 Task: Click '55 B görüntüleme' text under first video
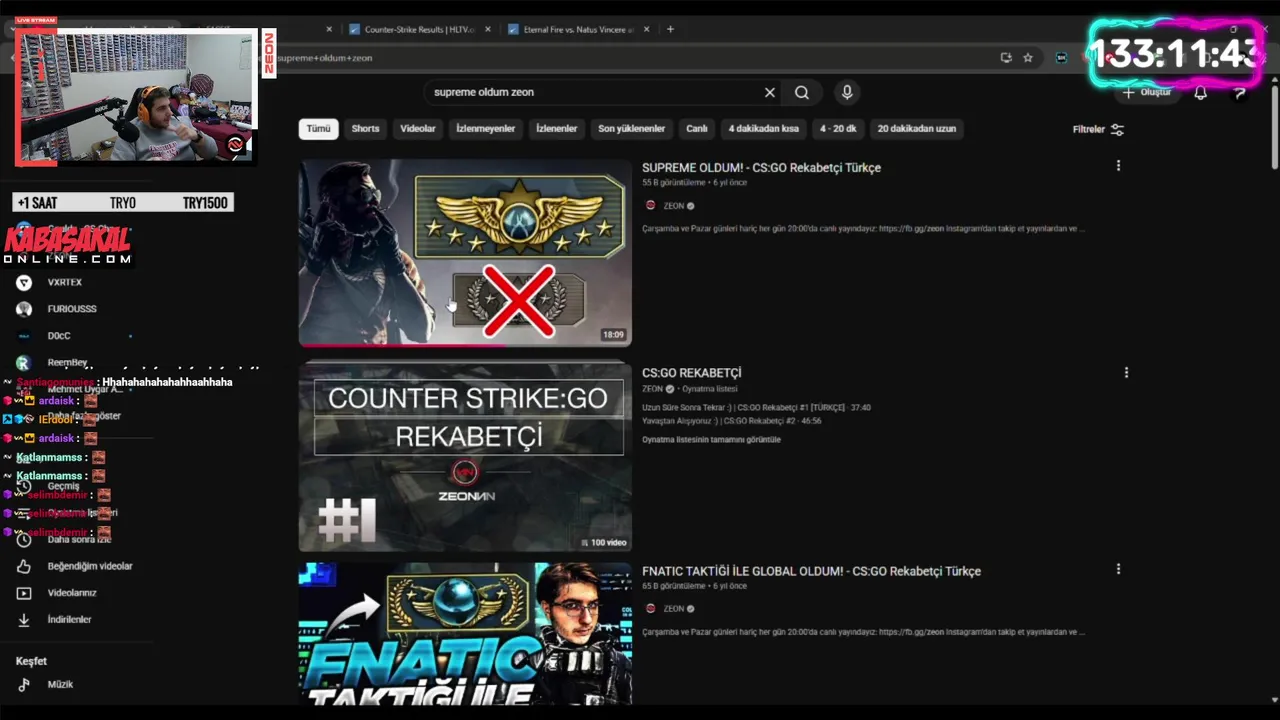coord(674,183)
